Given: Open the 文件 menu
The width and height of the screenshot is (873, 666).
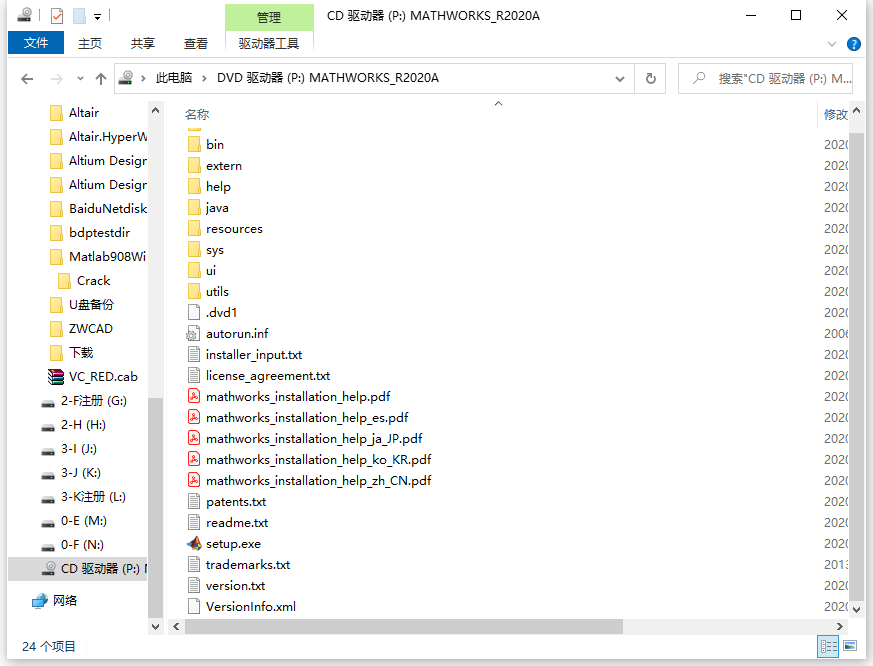Looking at the screenshot, I should click(36, 43).
